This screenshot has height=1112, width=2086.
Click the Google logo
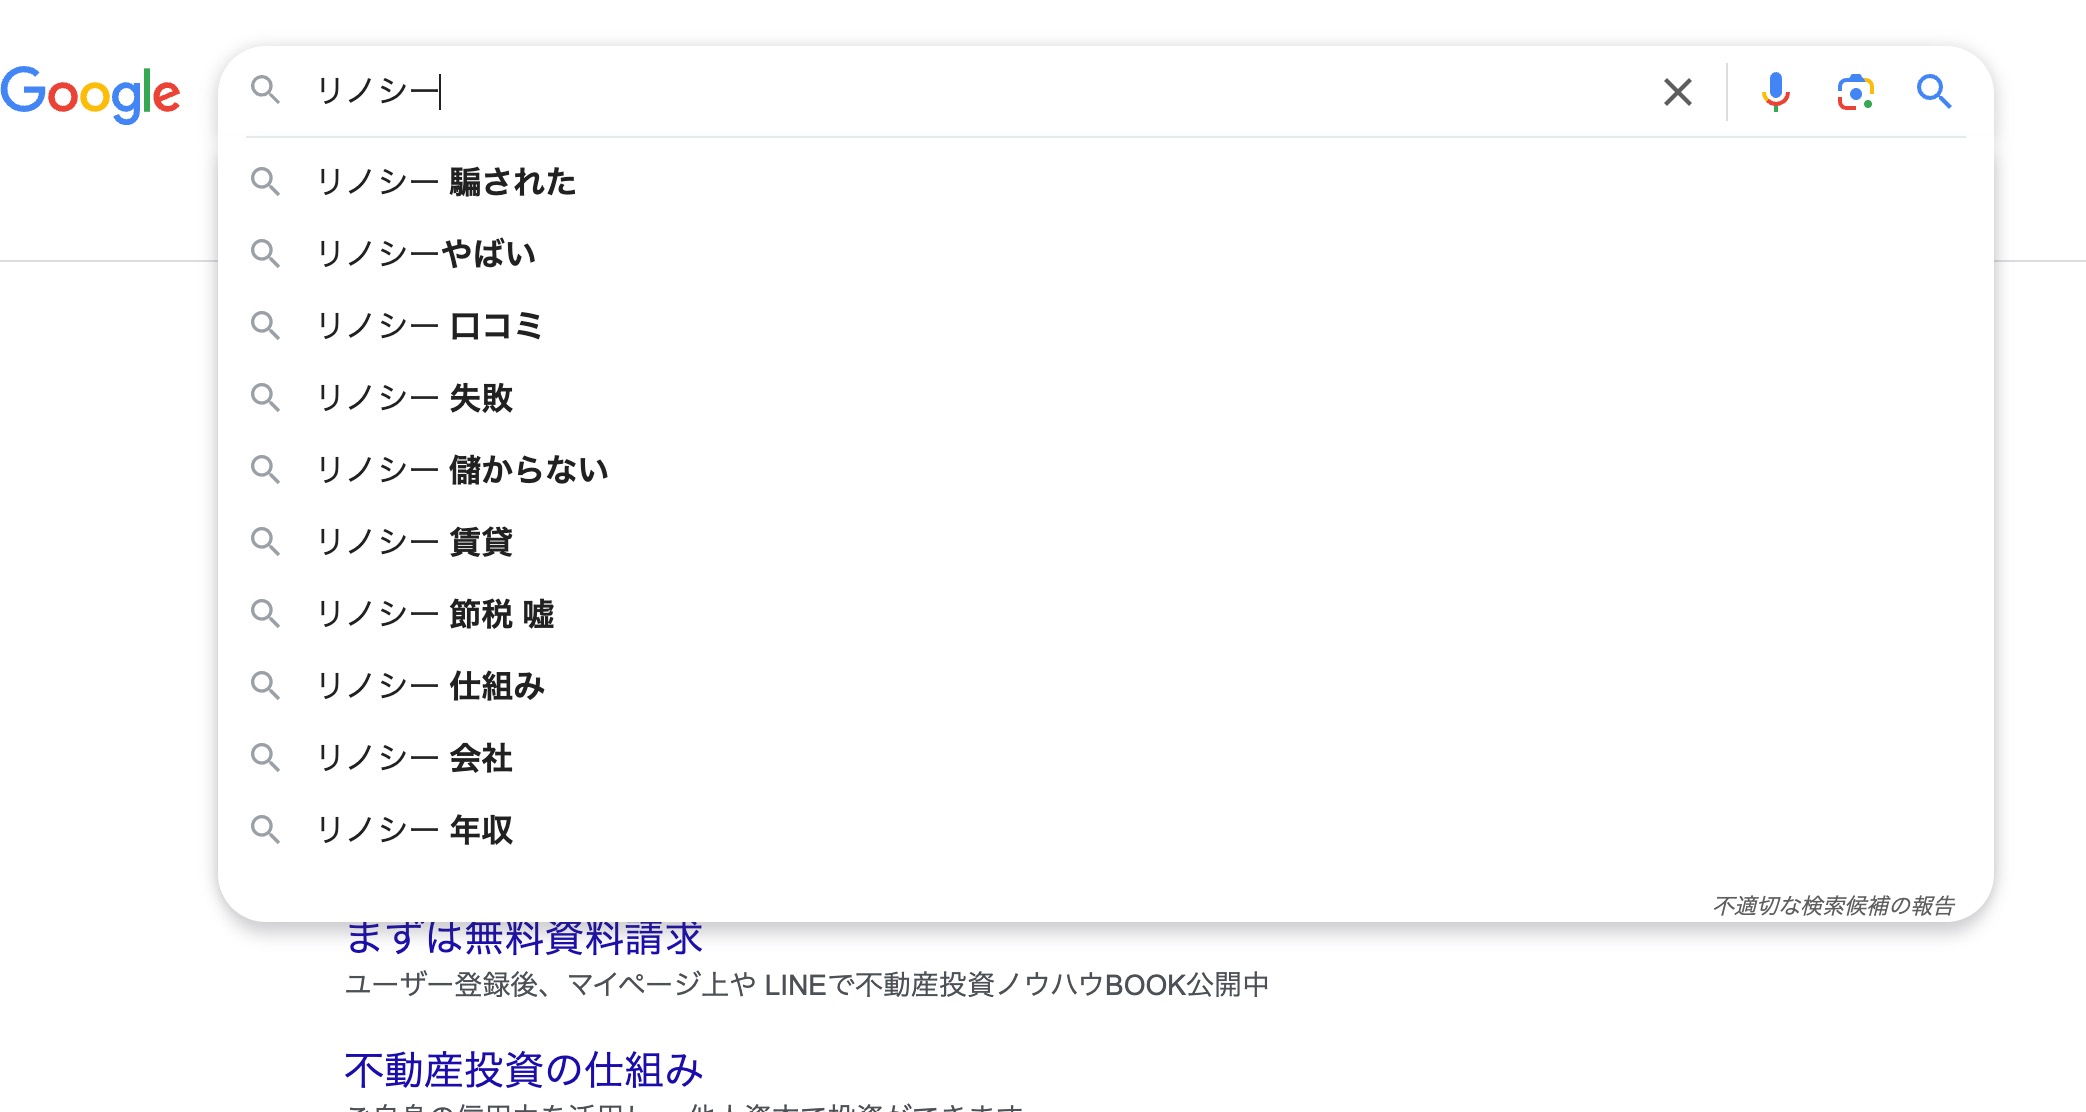tap(90, 94)
